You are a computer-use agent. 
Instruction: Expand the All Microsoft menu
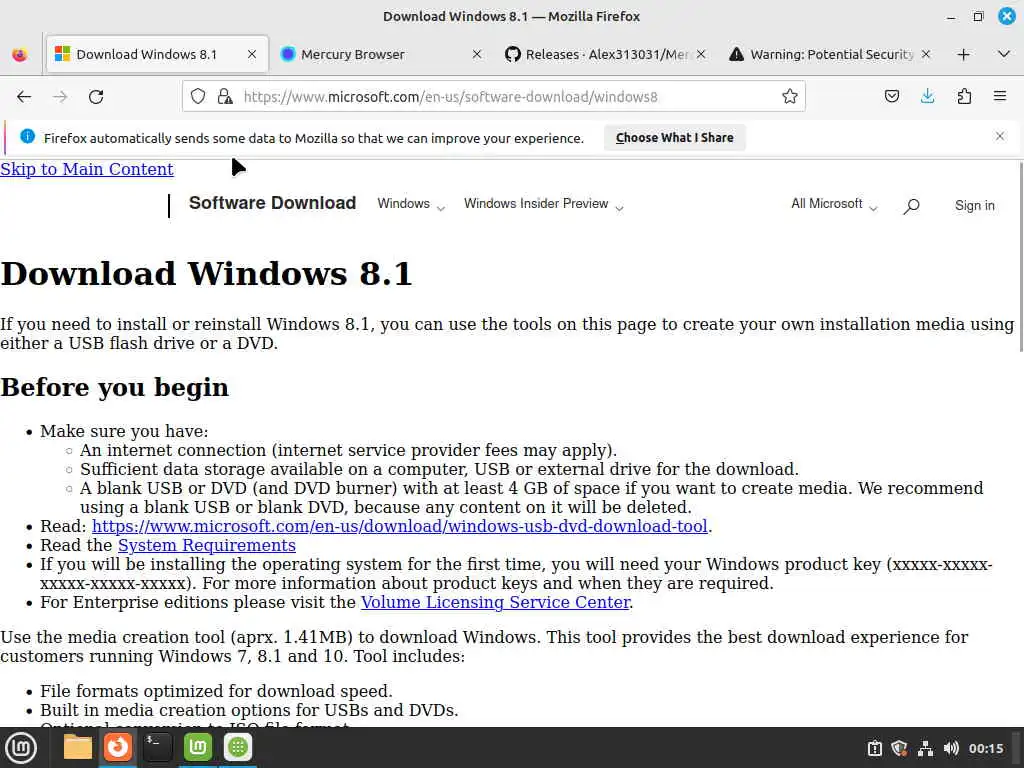pos(834,204)
